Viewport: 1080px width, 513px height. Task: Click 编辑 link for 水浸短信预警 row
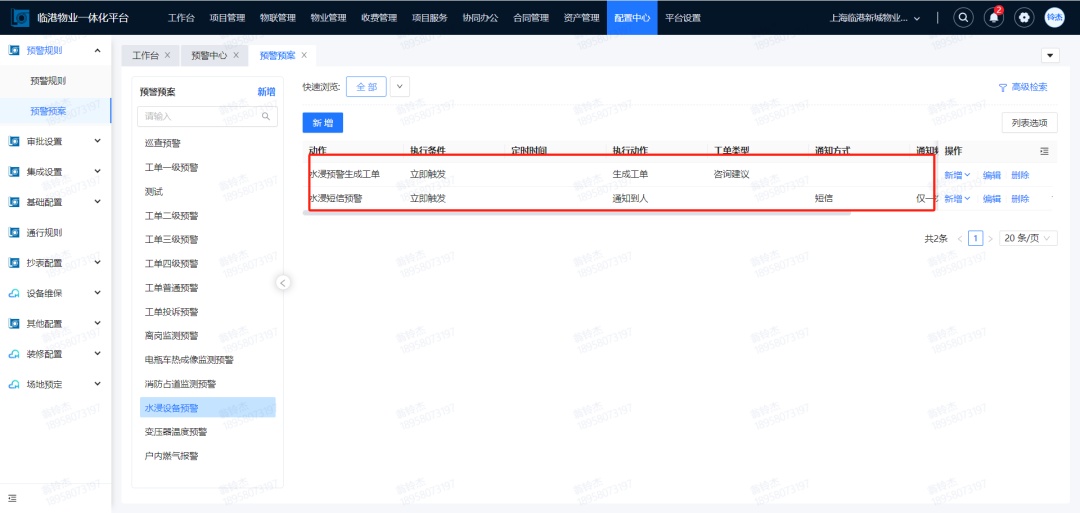click(x=991, y=199)
